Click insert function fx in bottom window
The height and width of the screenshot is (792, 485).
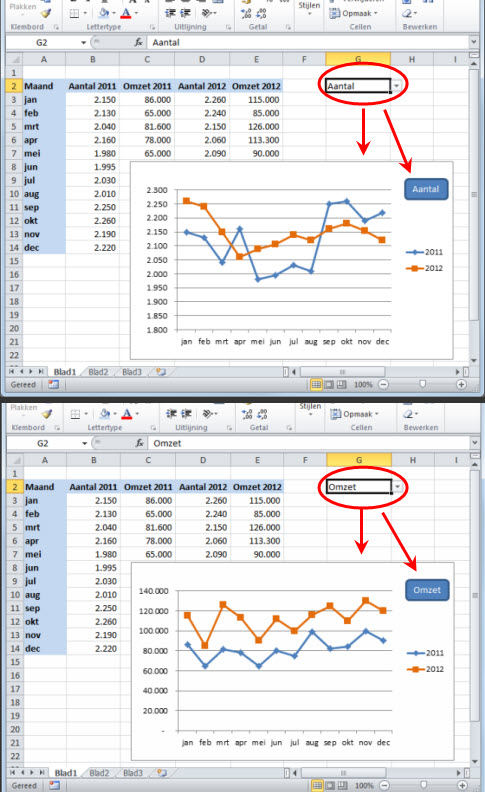coord(139,443)
